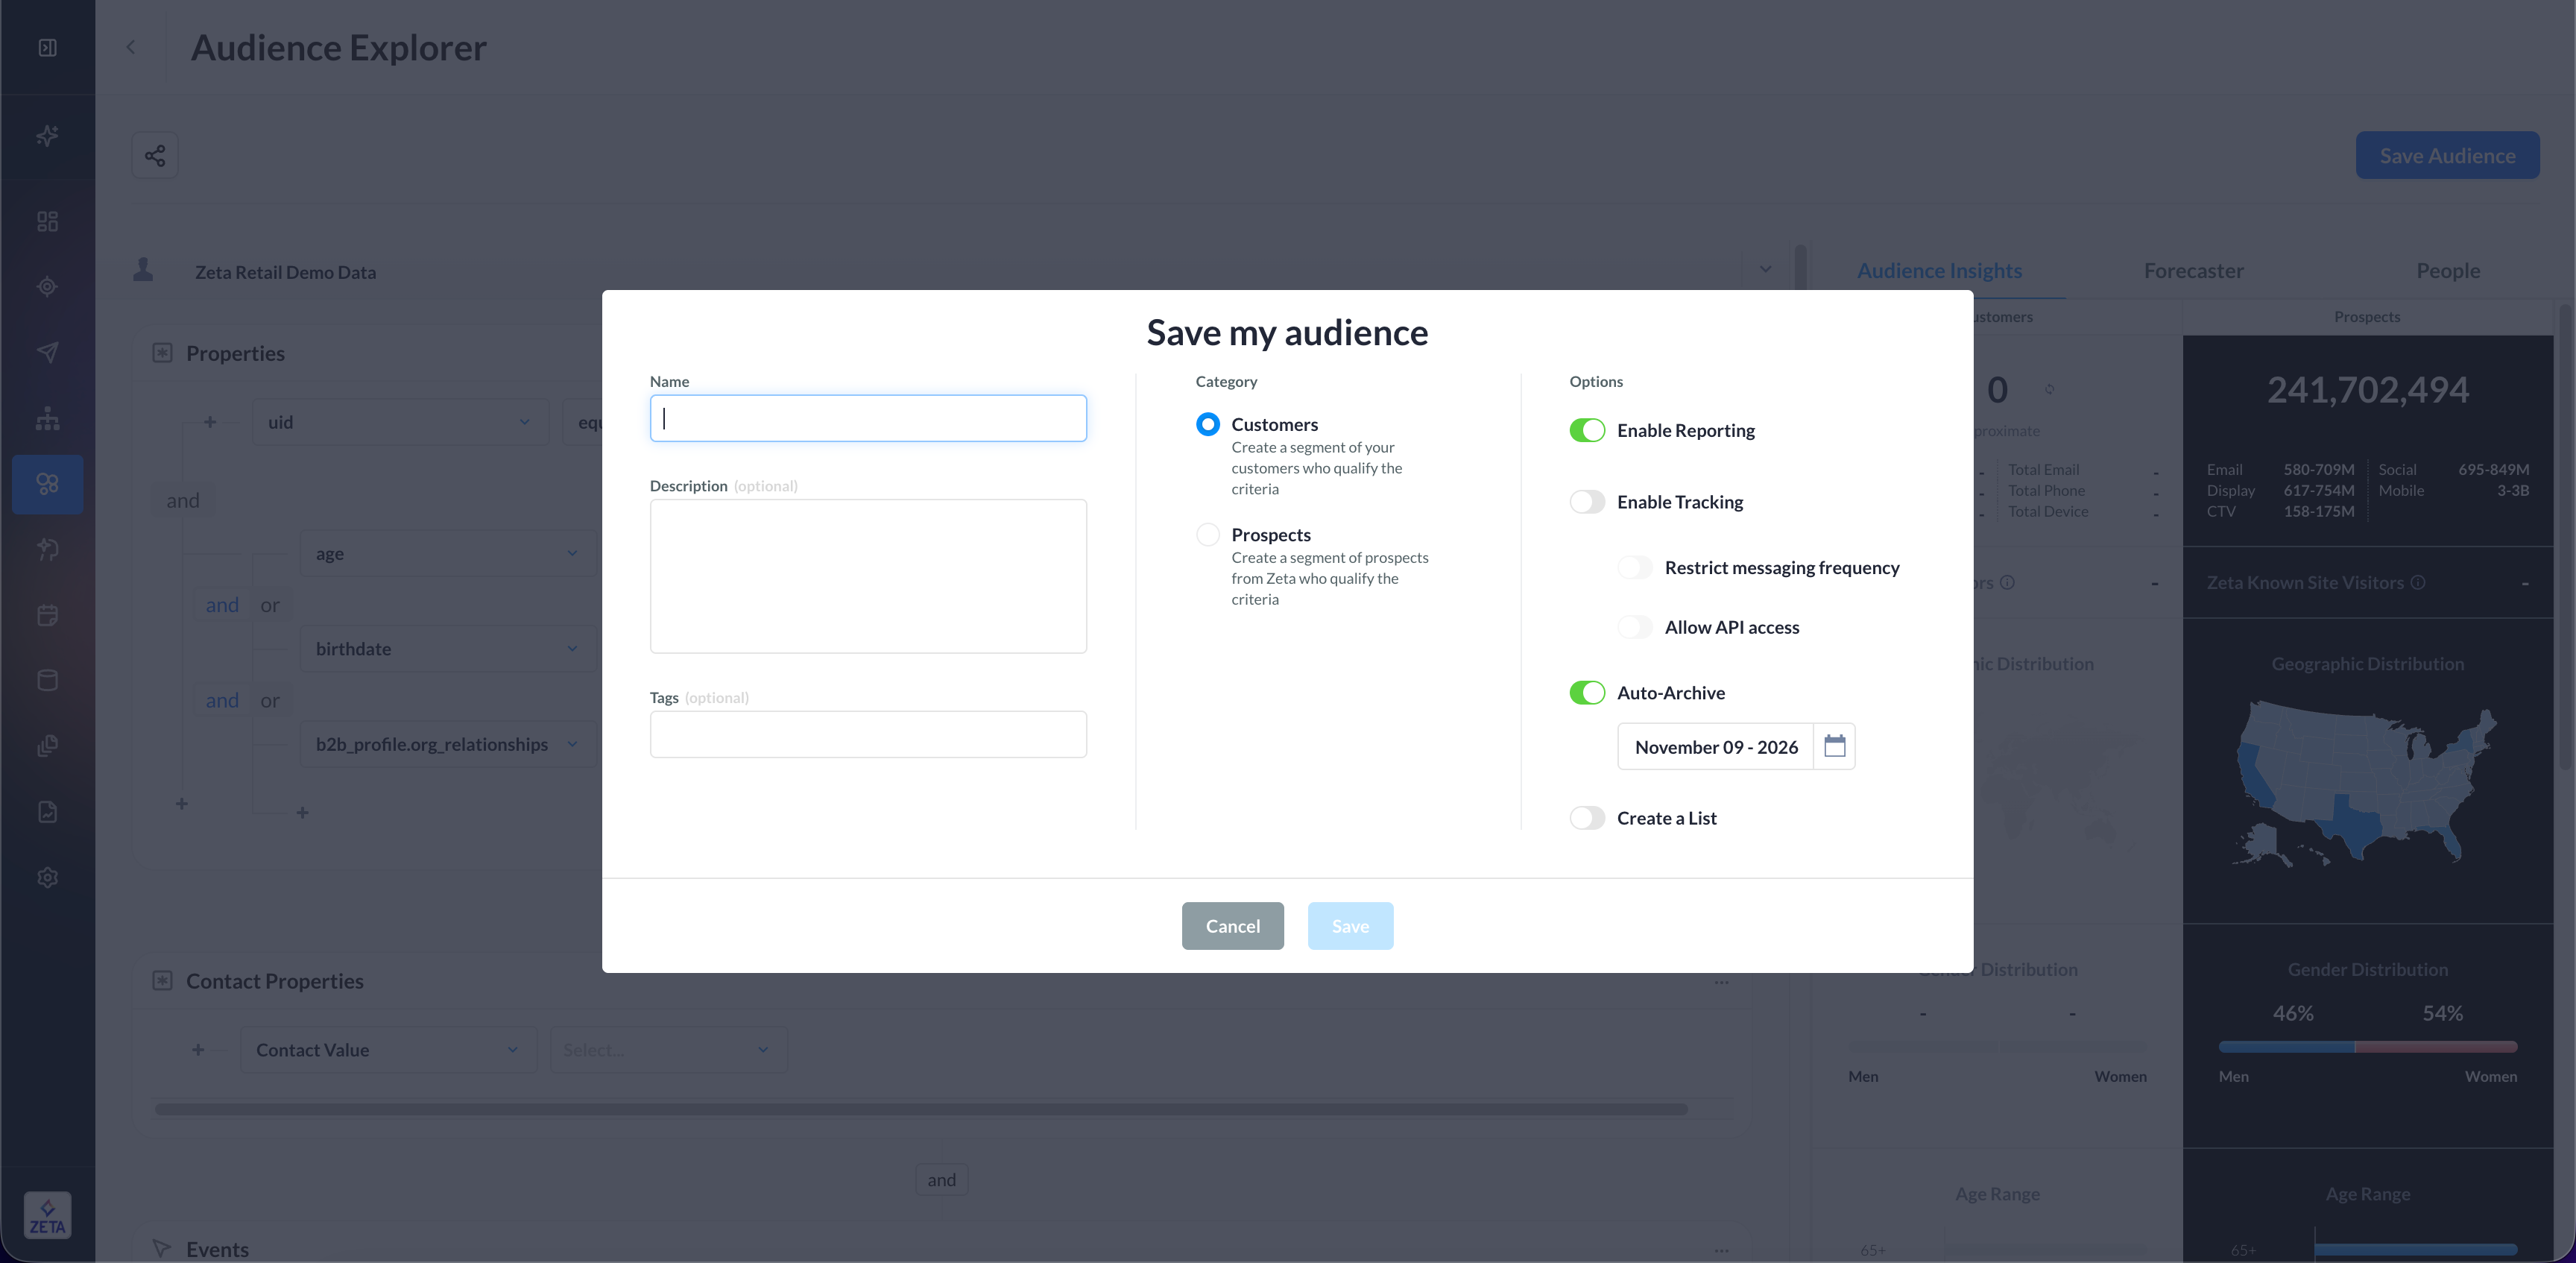This screenshot has width=2576, height=1263.
Task: Toggle Restrict messaging frequency switch
Action: coord(1635,567)
